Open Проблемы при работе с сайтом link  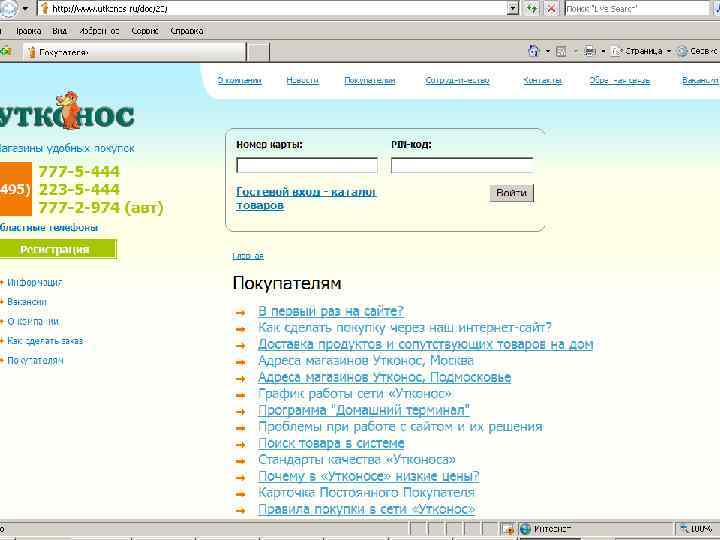click(400, 427)
